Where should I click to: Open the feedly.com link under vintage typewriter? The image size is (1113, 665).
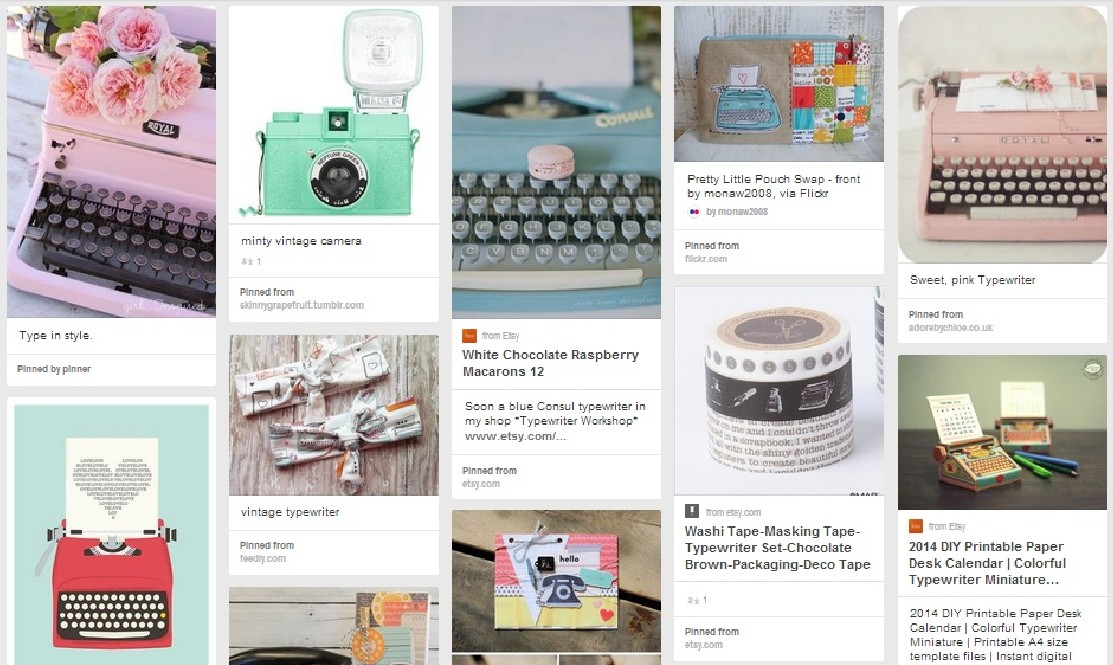(x=263, y=559)
